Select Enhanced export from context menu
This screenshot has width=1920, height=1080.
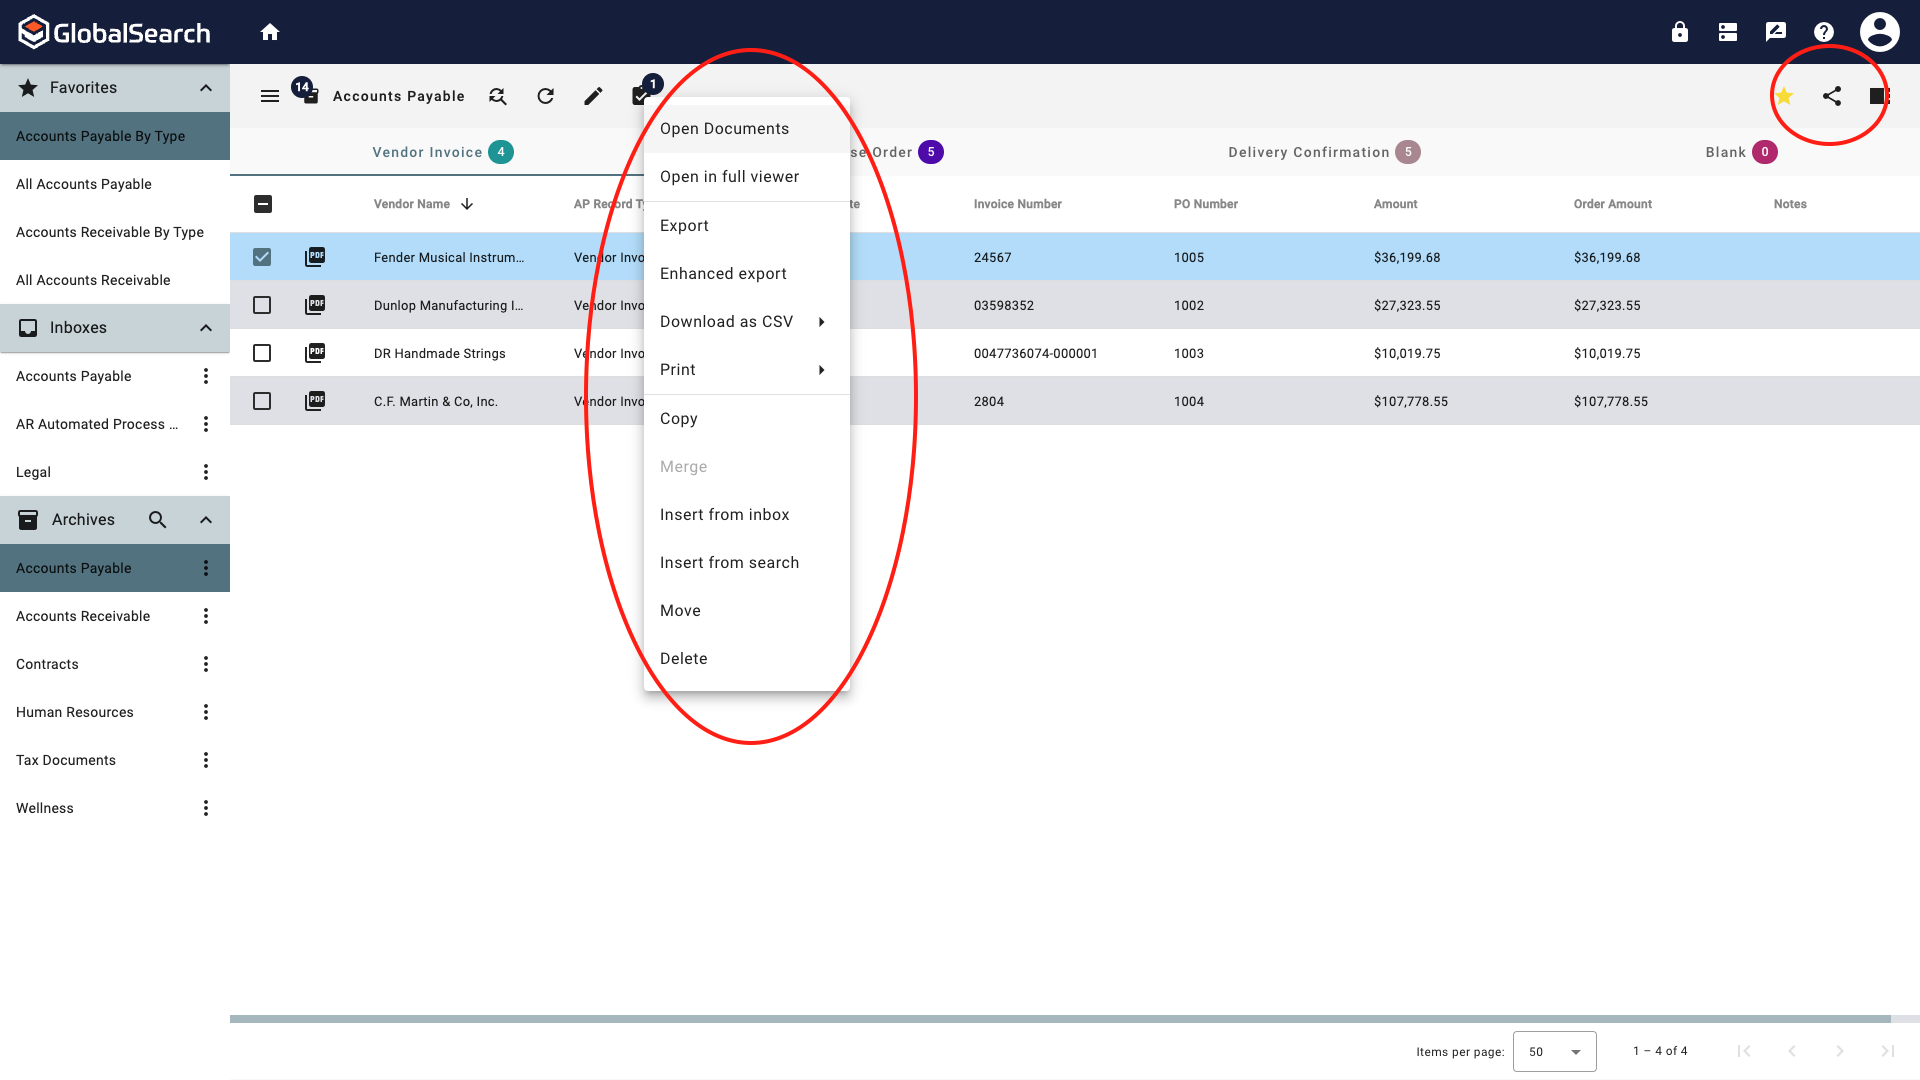(x=722, y=273)
